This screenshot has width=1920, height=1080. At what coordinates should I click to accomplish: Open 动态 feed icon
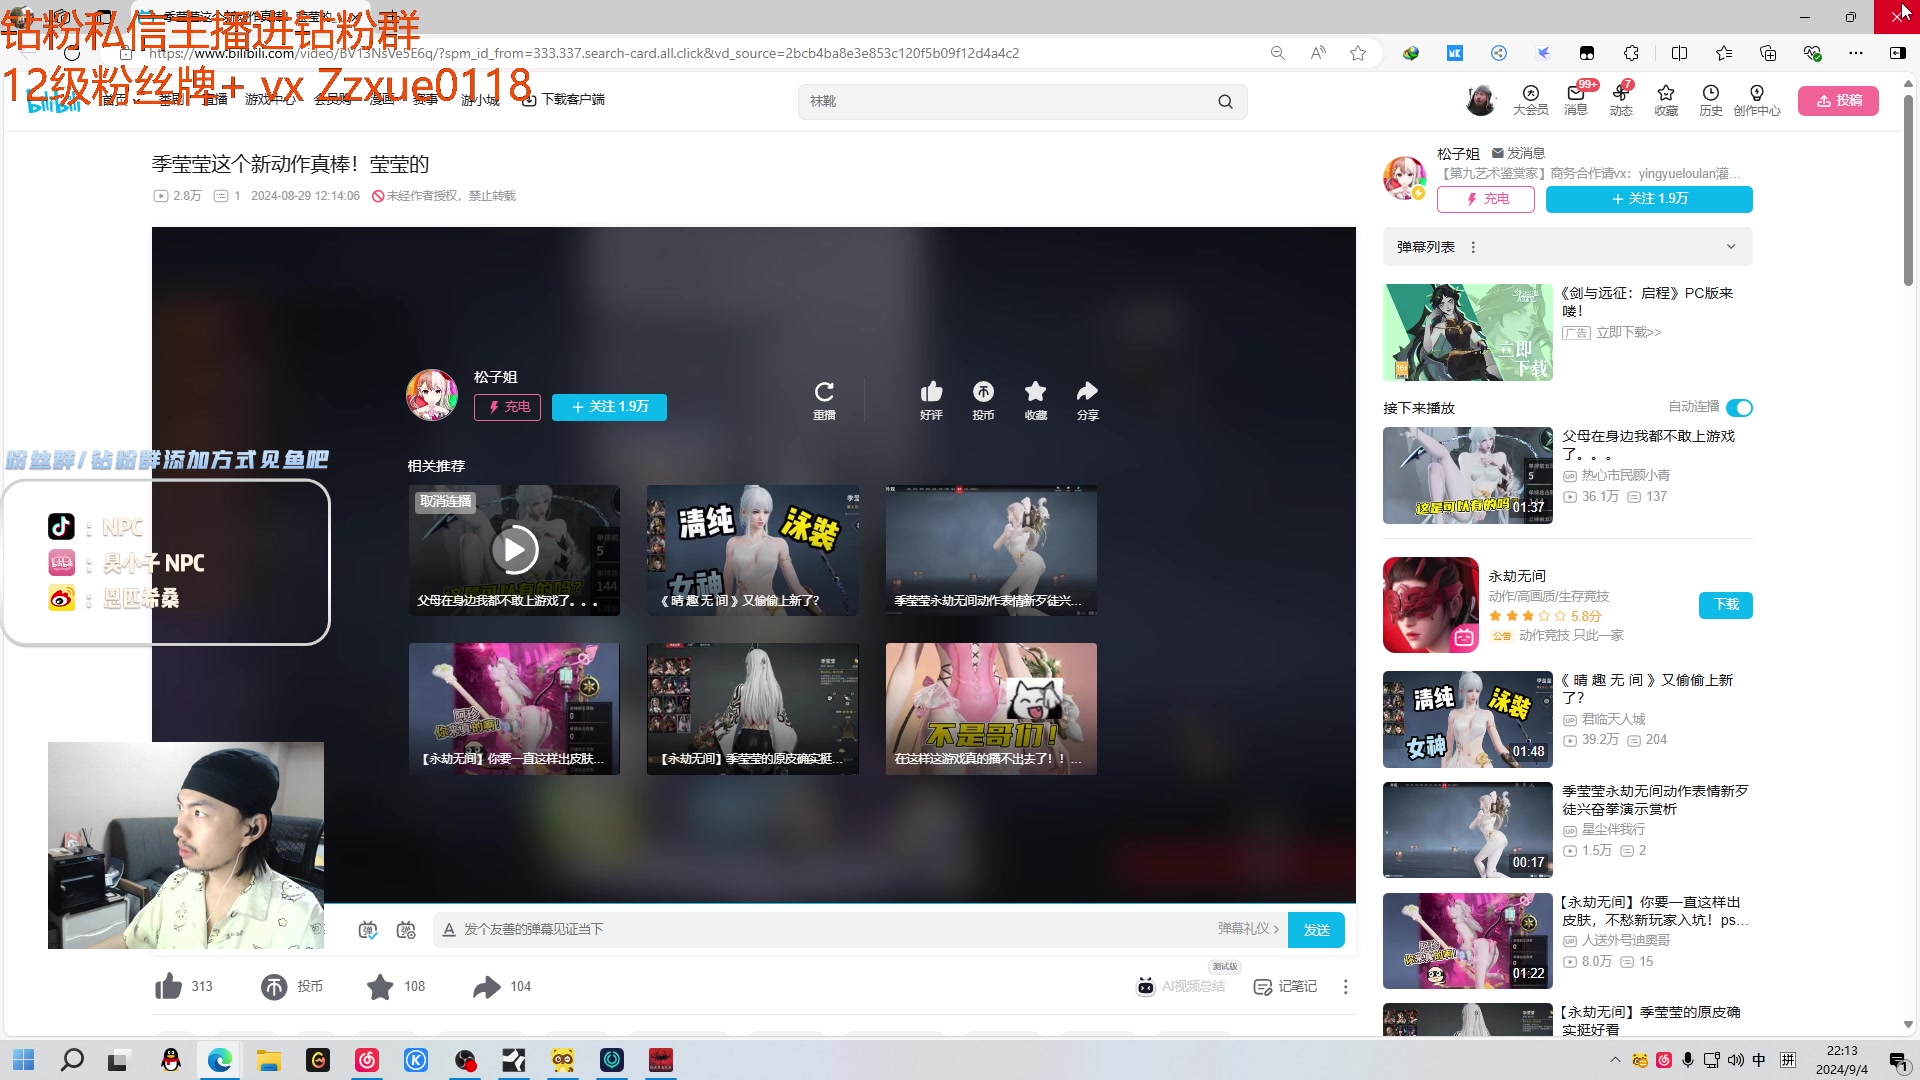(x=1621, y=100)
